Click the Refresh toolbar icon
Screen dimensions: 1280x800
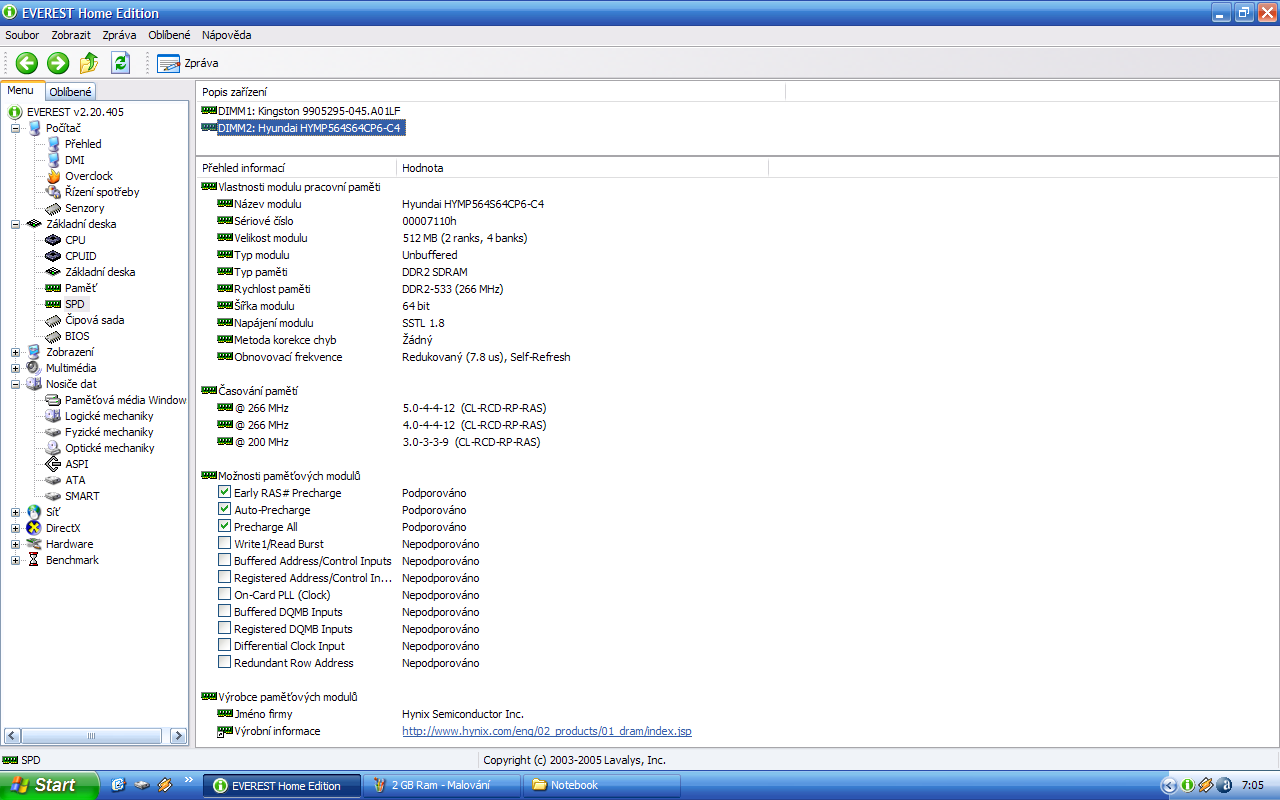coord(121,63)
